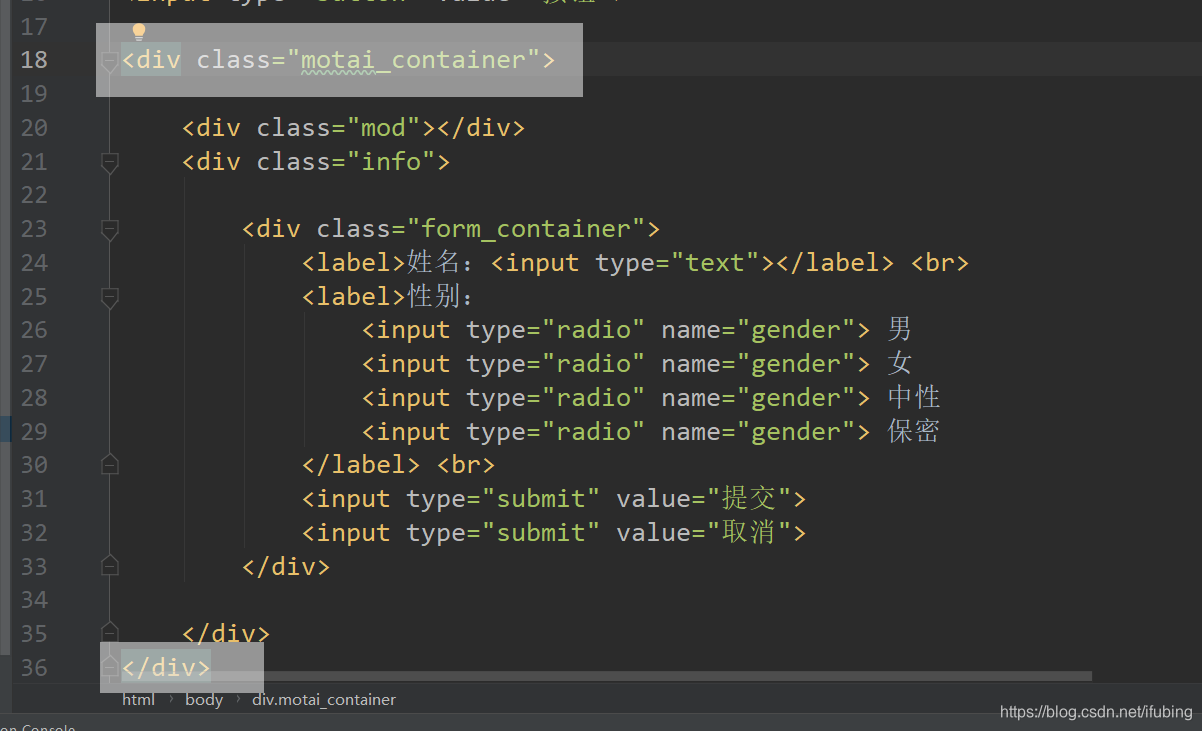Collapse the fold at line 18 motai_container
The image size is (1202, 731).
(x=110, y=61)
